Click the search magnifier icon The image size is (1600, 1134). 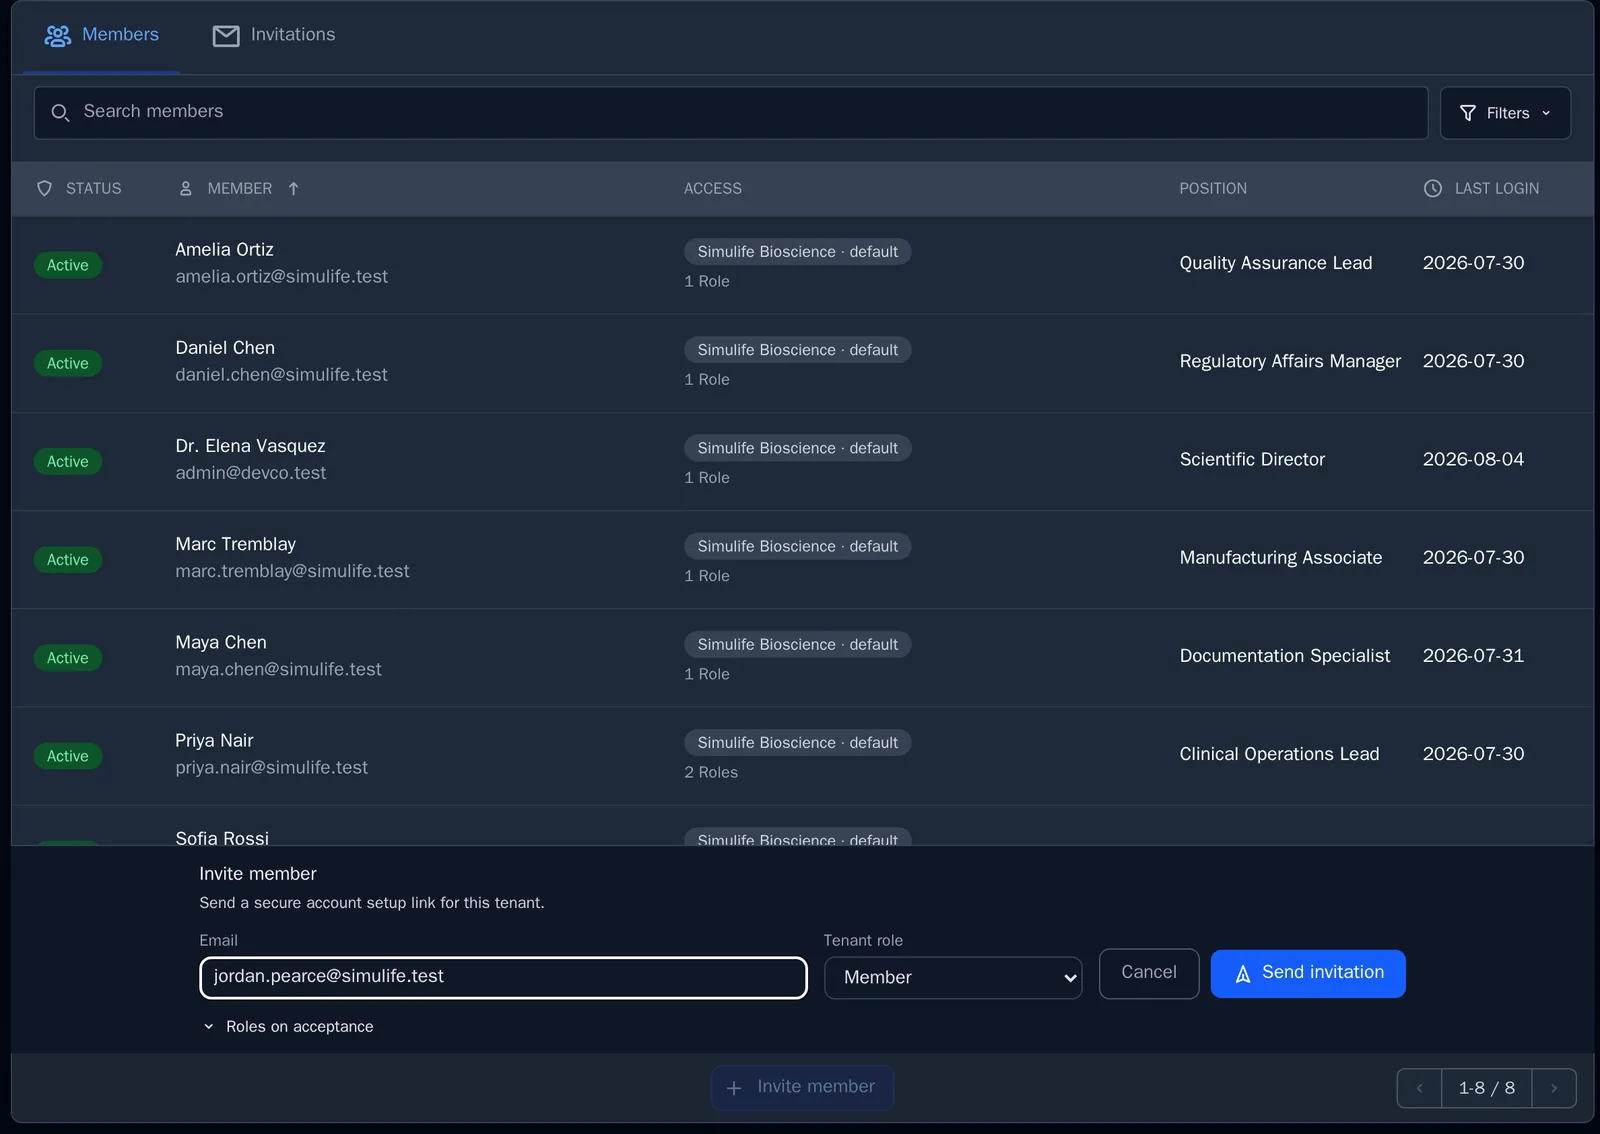click(60, 113)
